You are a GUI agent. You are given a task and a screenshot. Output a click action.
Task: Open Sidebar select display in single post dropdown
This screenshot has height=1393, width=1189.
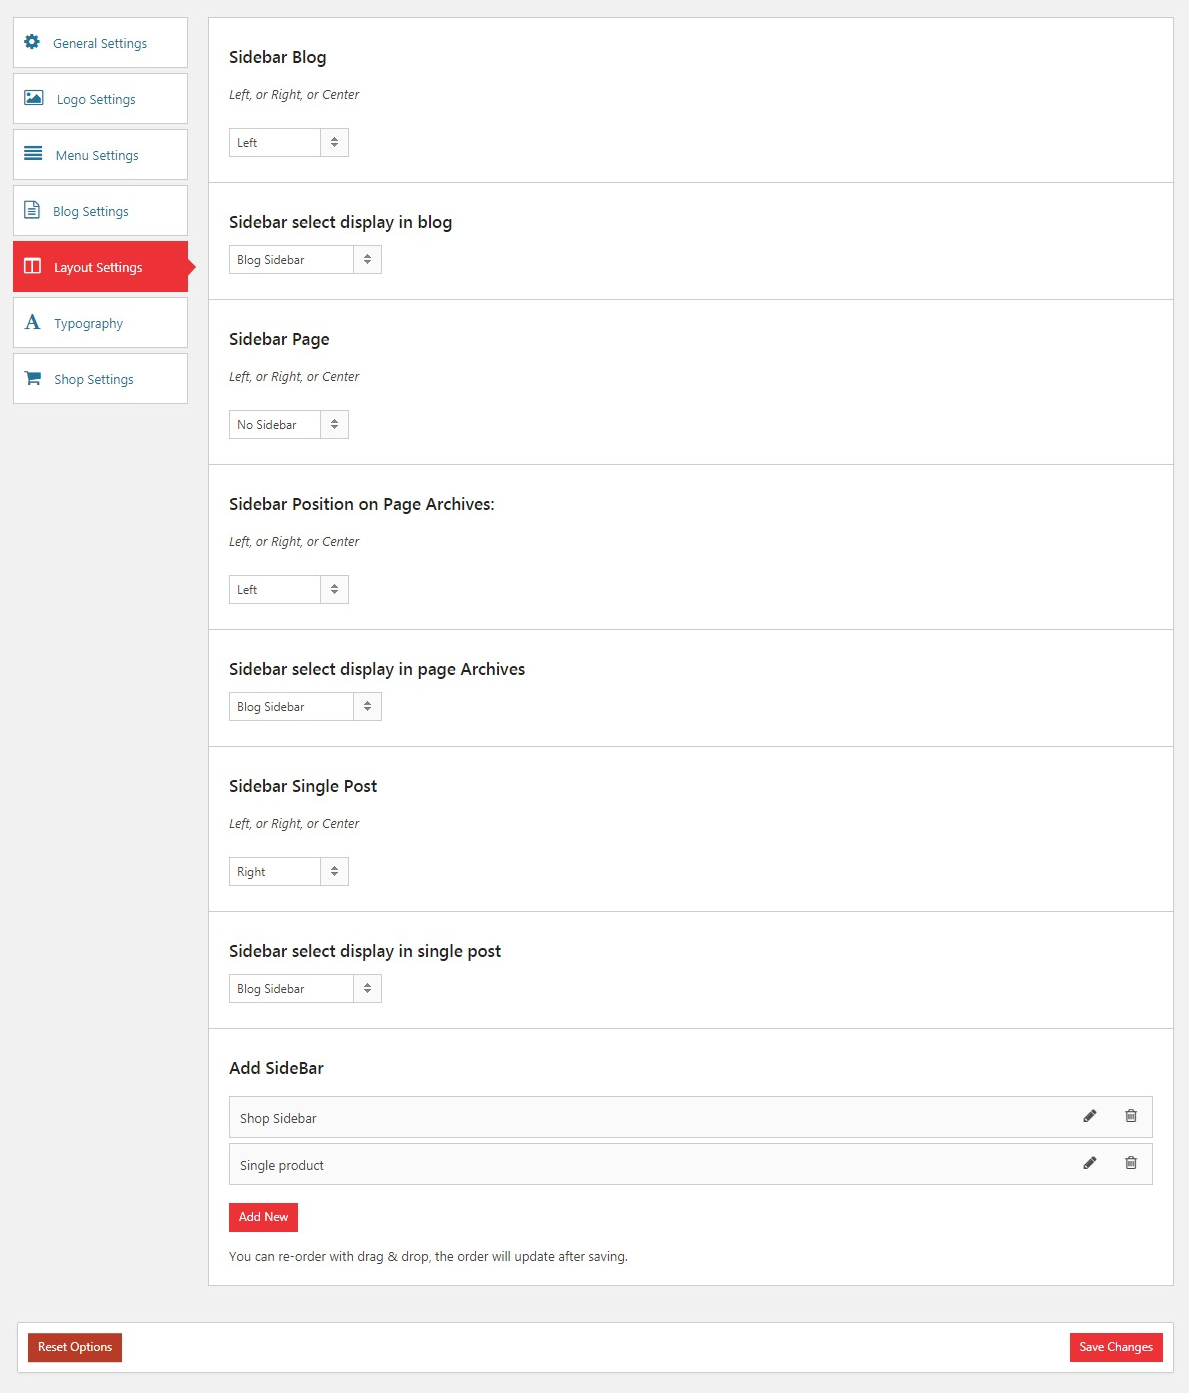[305, 989]
